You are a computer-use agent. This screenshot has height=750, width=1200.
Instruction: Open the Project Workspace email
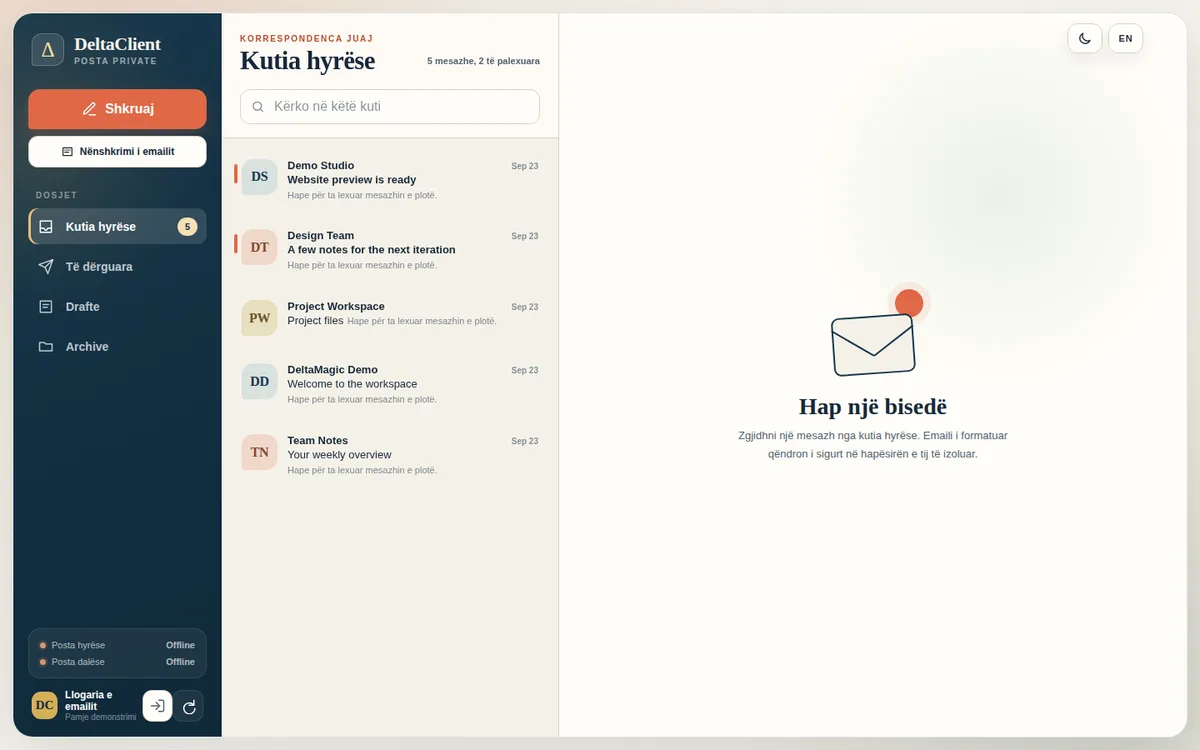pyautogui.click(x=390, y=317)
